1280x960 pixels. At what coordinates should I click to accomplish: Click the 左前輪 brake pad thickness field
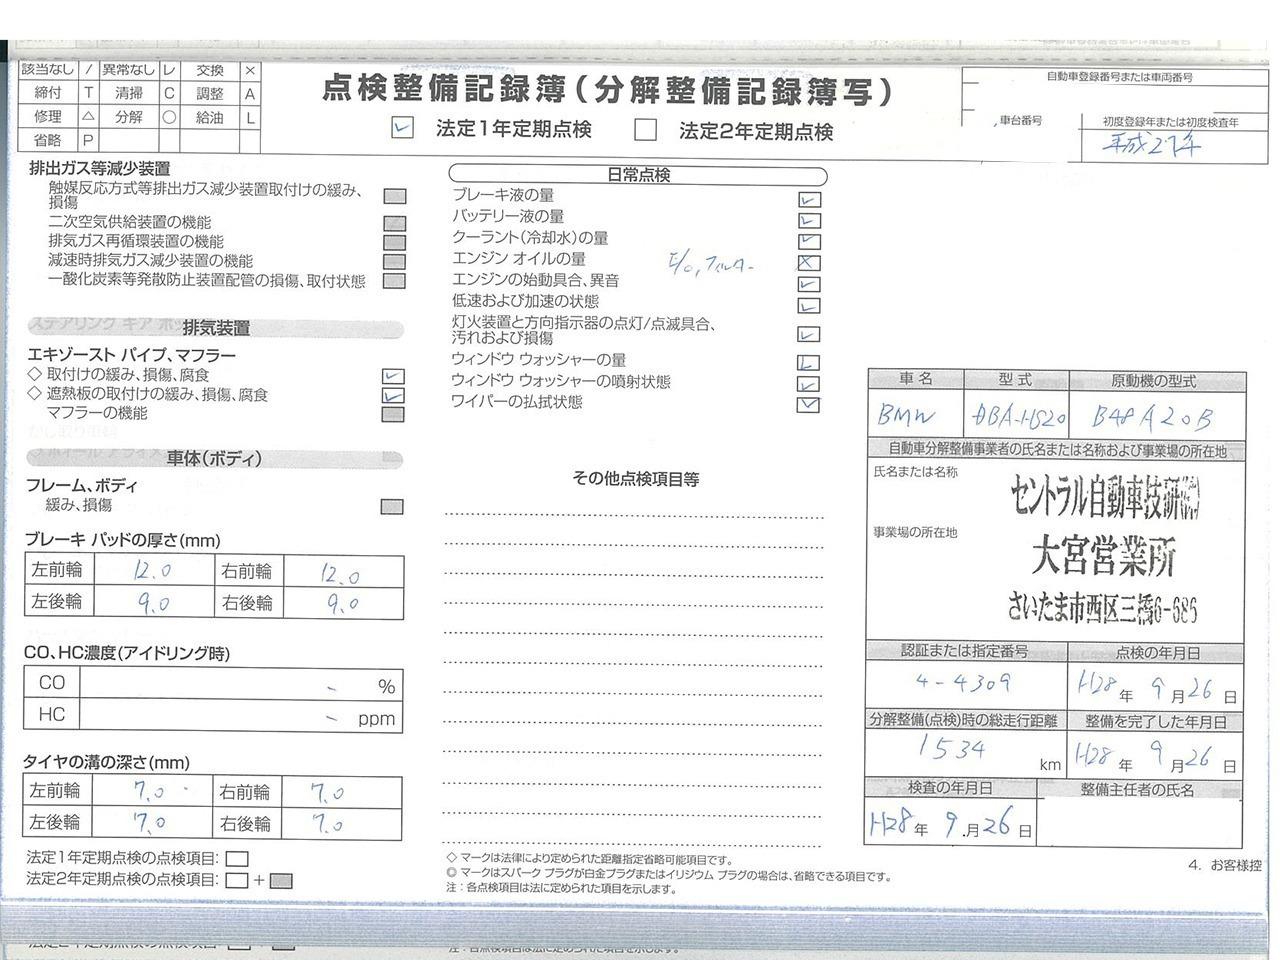tap(150, 571)
